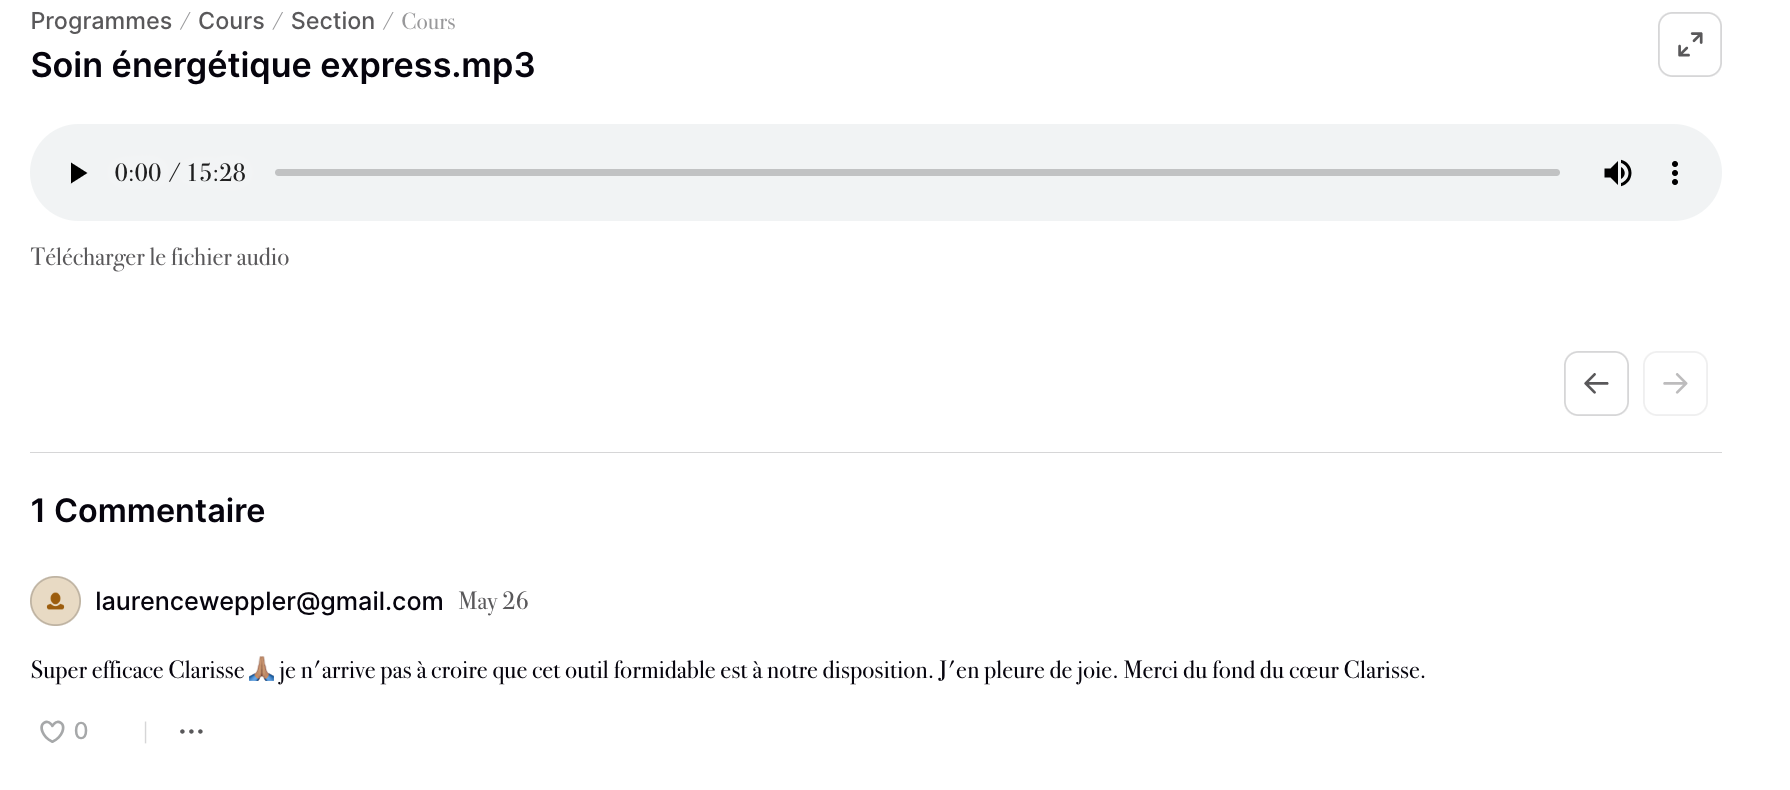Like the comment with heart icon
The width and height of the screenshot is (1790, 790).
tap(52, 732)
